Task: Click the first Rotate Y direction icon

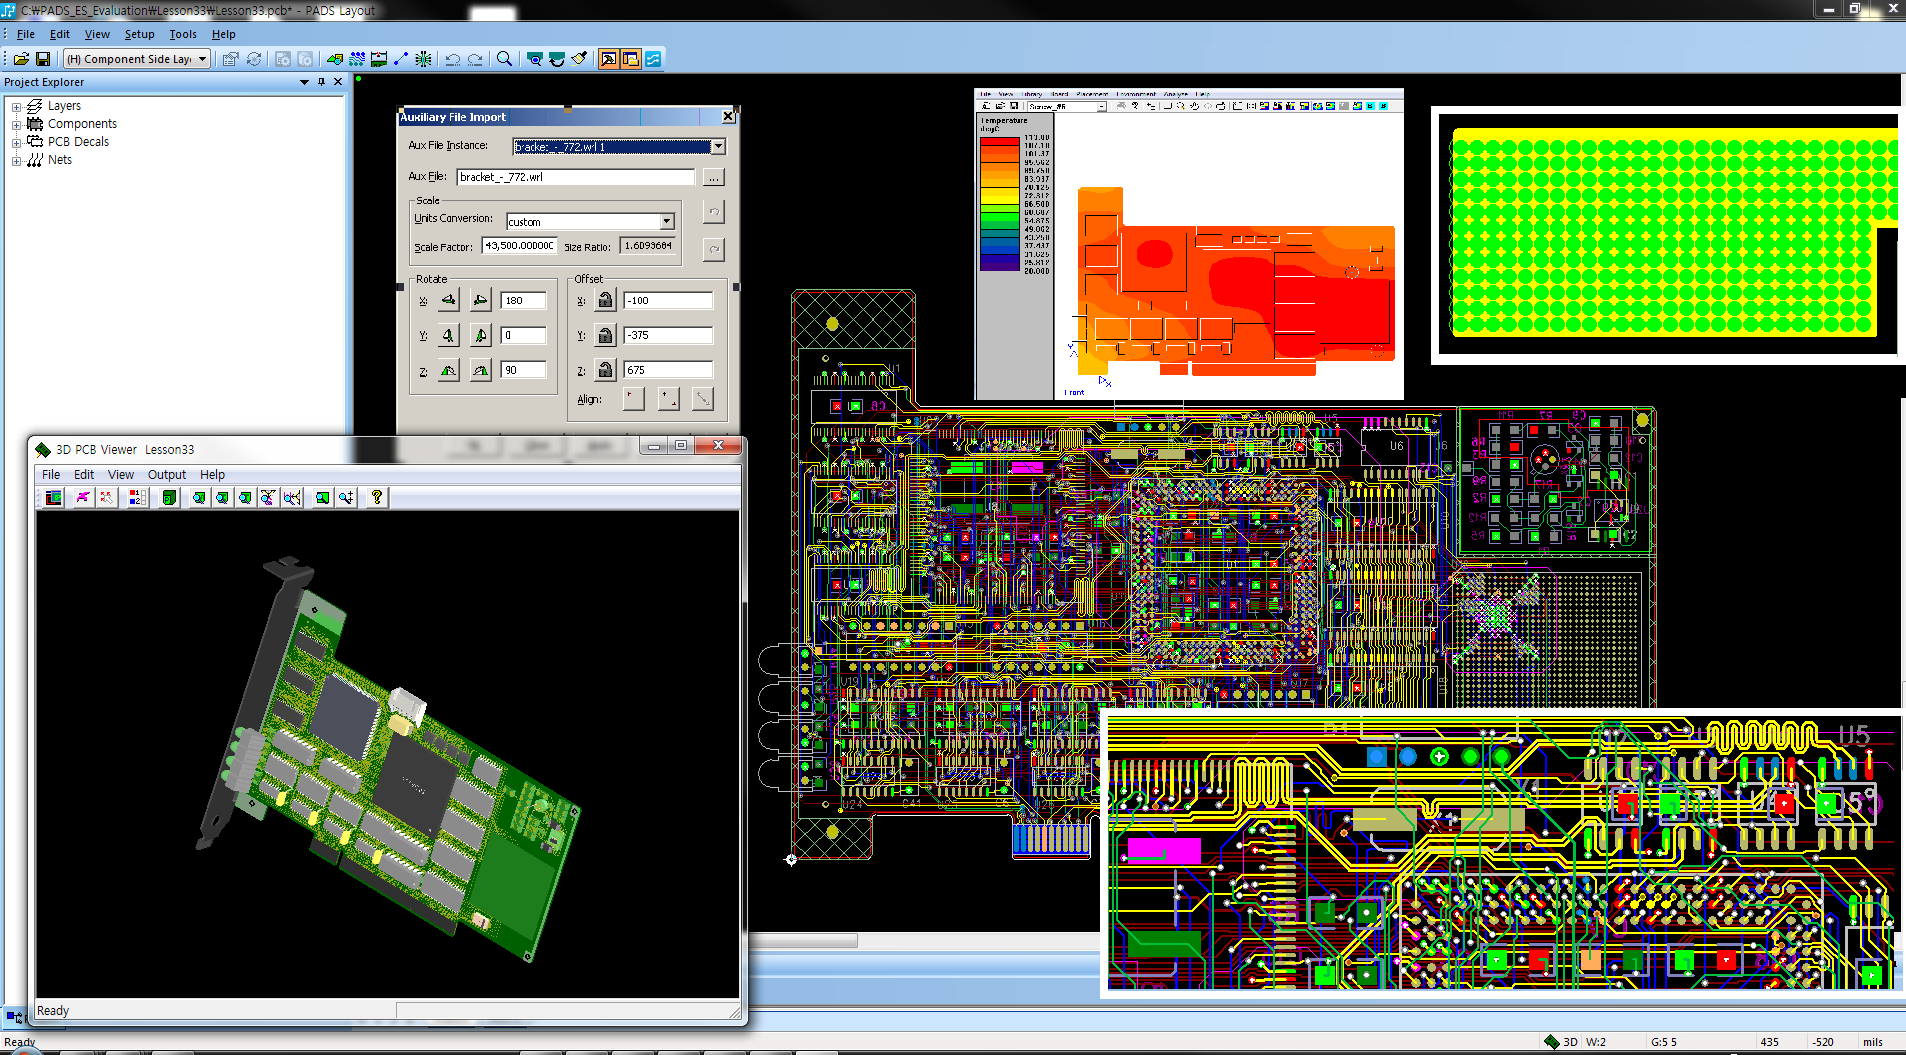Action: point(448,335)
